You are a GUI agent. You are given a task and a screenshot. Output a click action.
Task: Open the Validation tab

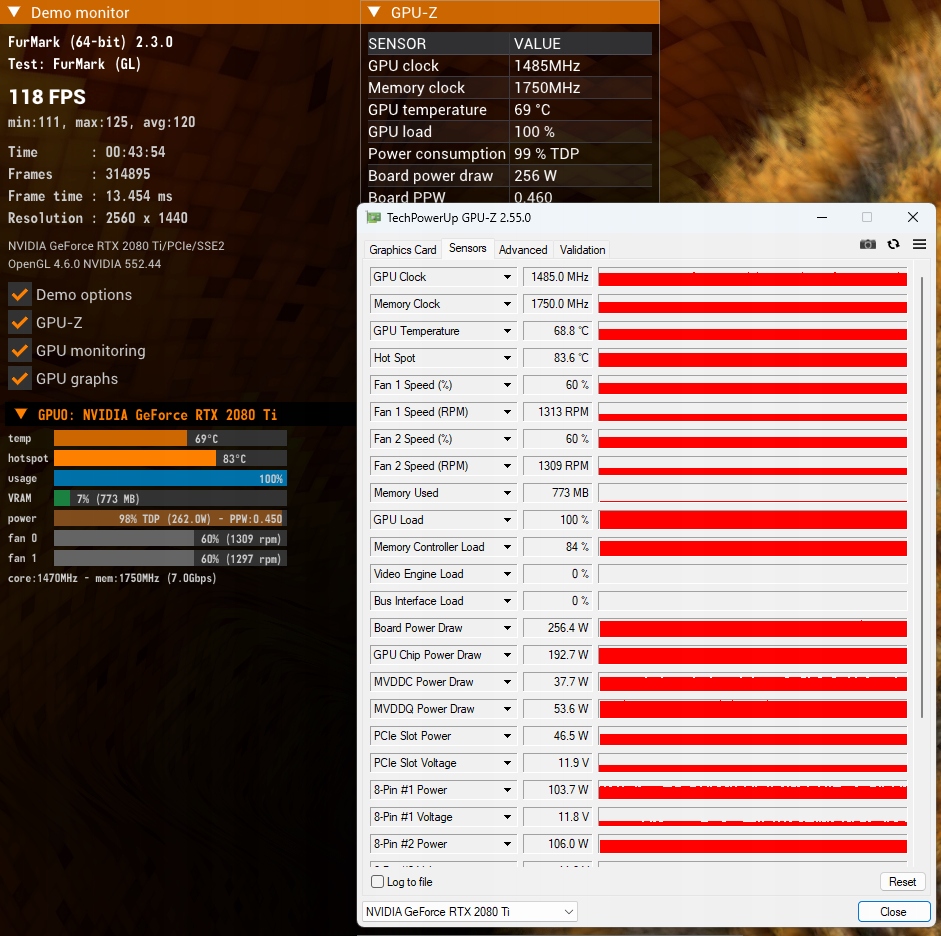[x=582, y=250]
